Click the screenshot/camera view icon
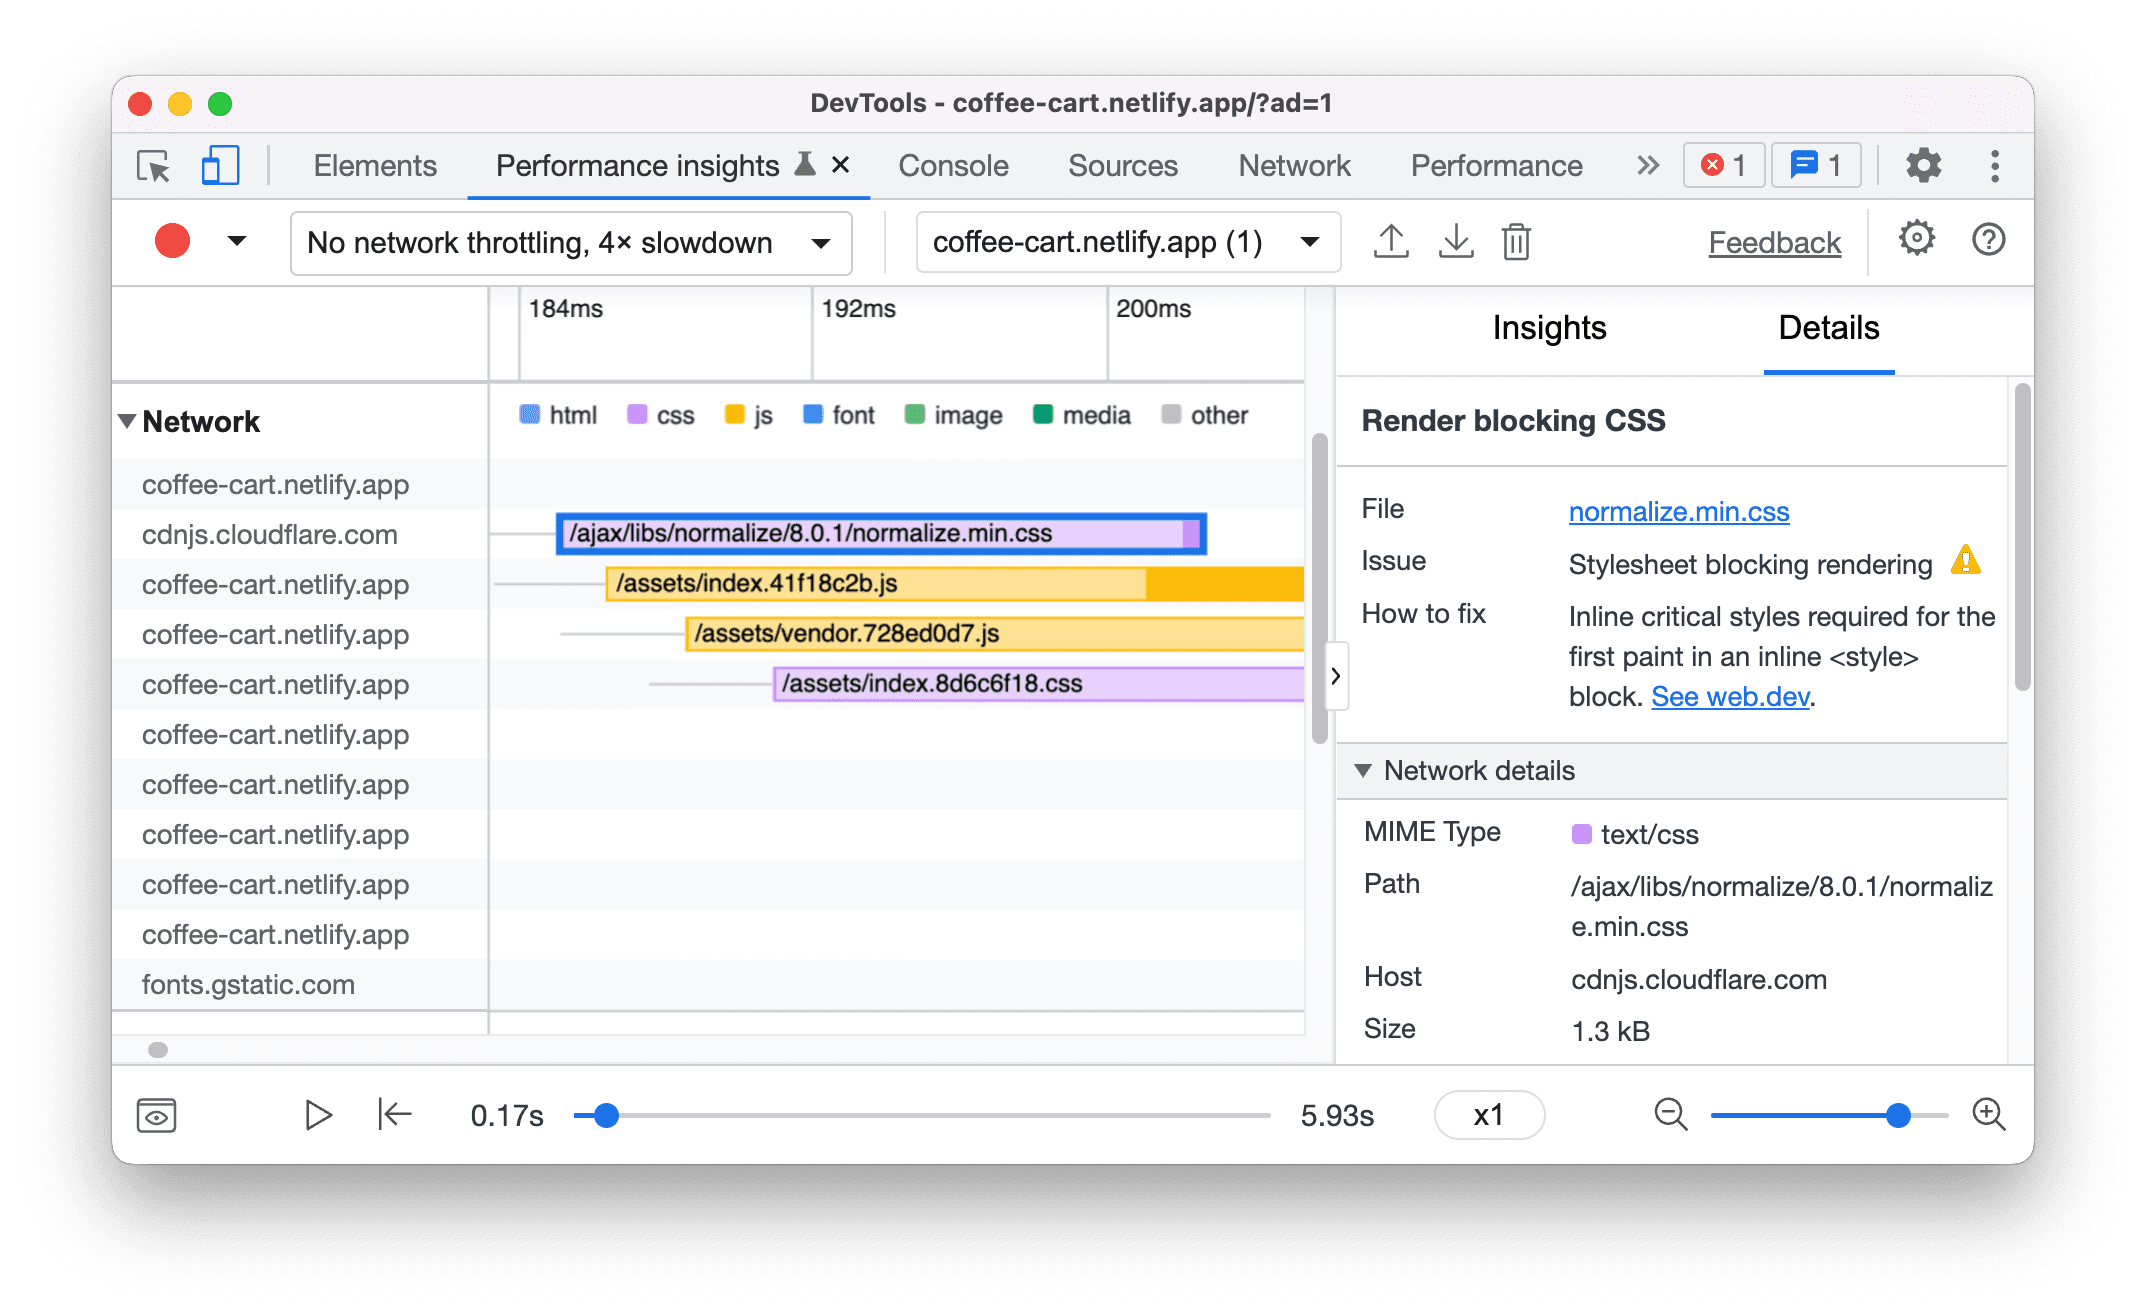 (153, 1114)
